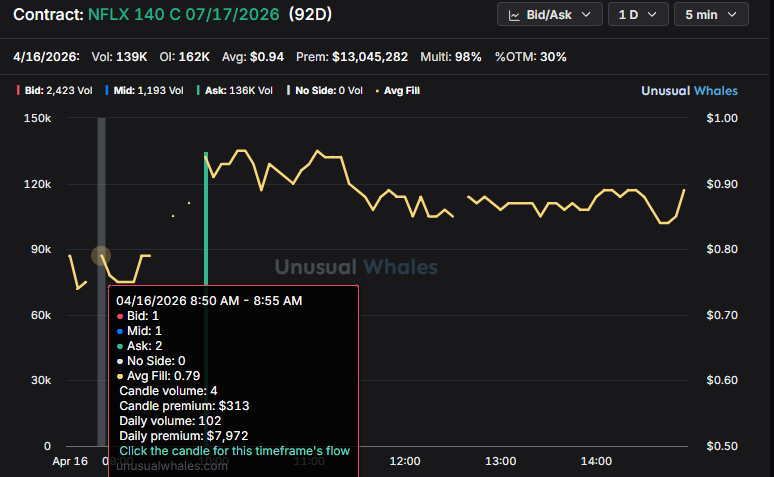Click the chart icon in Bid/Ask selector

click(514, 15)
